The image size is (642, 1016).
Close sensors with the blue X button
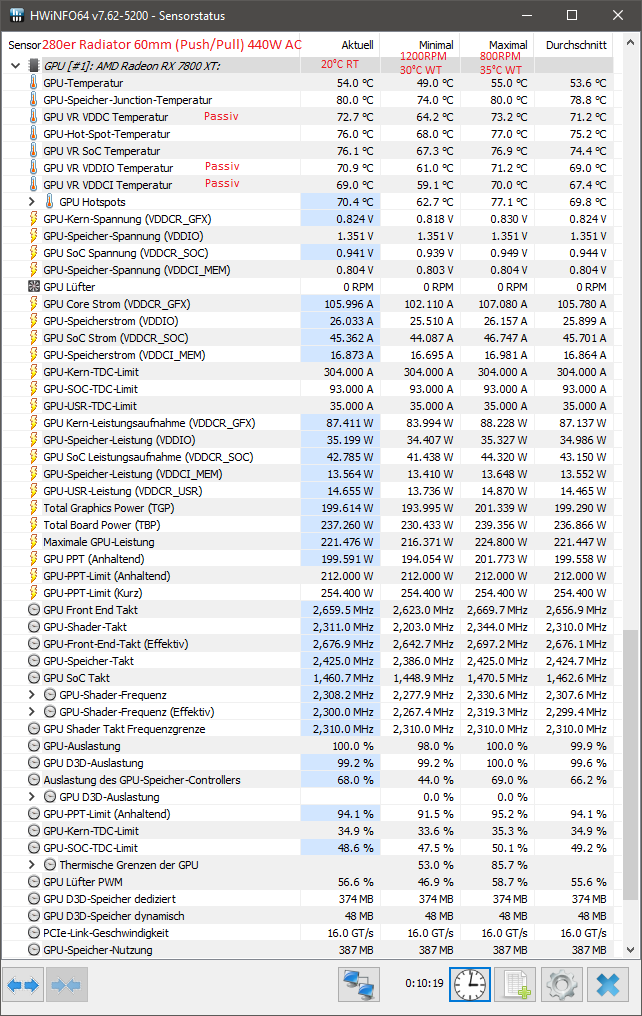pyautogui.click(x=608, y=986)
